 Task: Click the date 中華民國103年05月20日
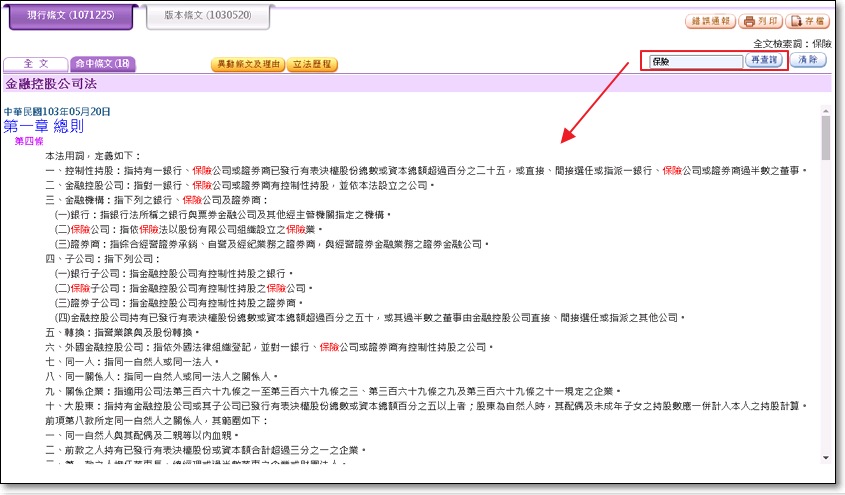coord(57,111)
